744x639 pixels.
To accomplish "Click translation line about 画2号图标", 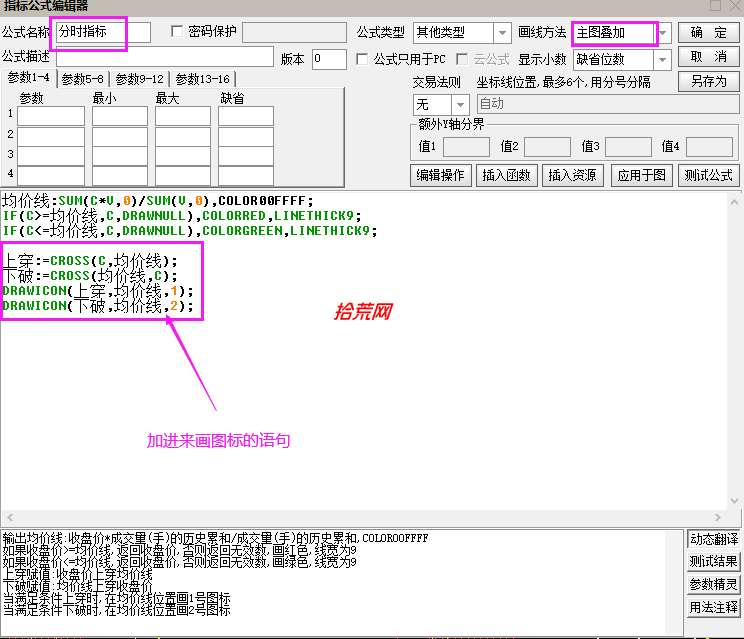I will coord(117,610).
